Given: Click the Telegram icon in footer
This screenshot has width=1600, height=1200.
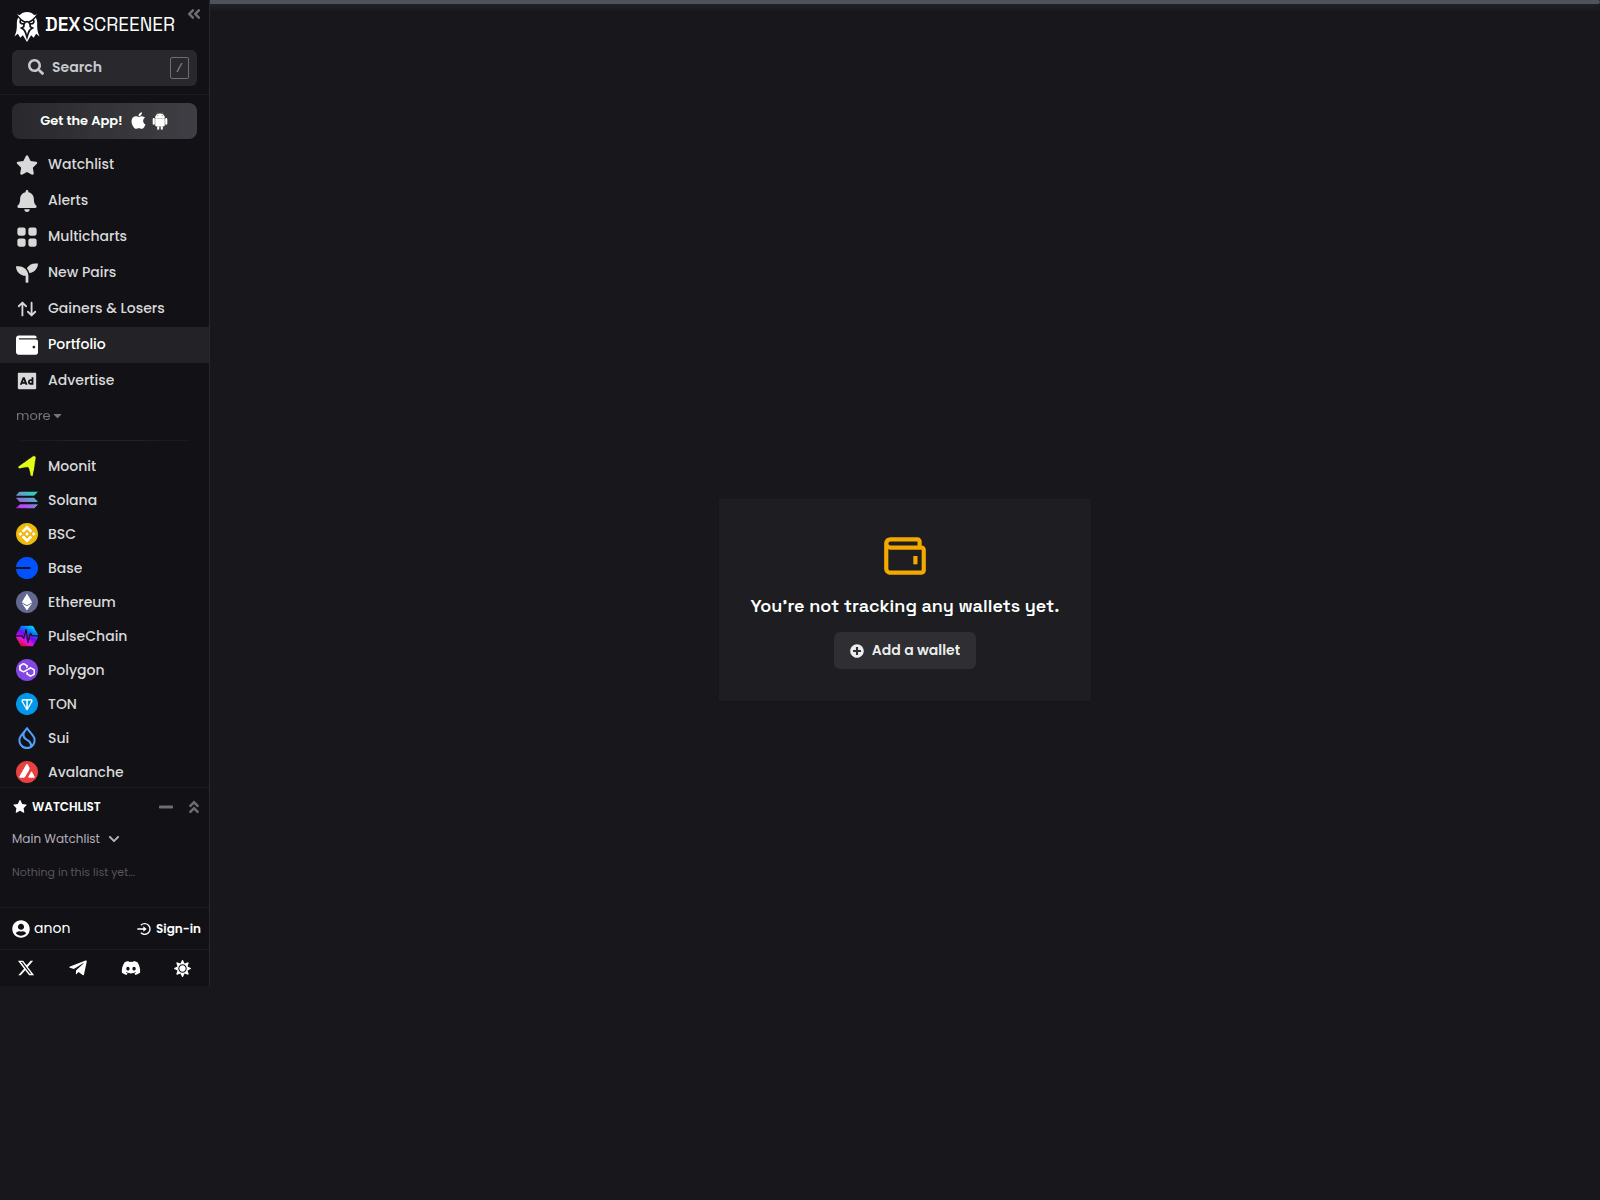Looking at the screenshot, I should click(x=77, y=967).
